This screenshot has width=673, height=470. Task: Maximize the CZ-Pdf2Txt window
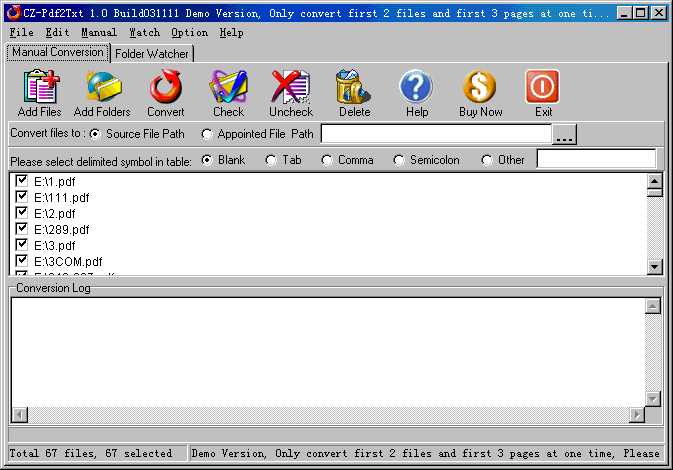pos(640,13)
